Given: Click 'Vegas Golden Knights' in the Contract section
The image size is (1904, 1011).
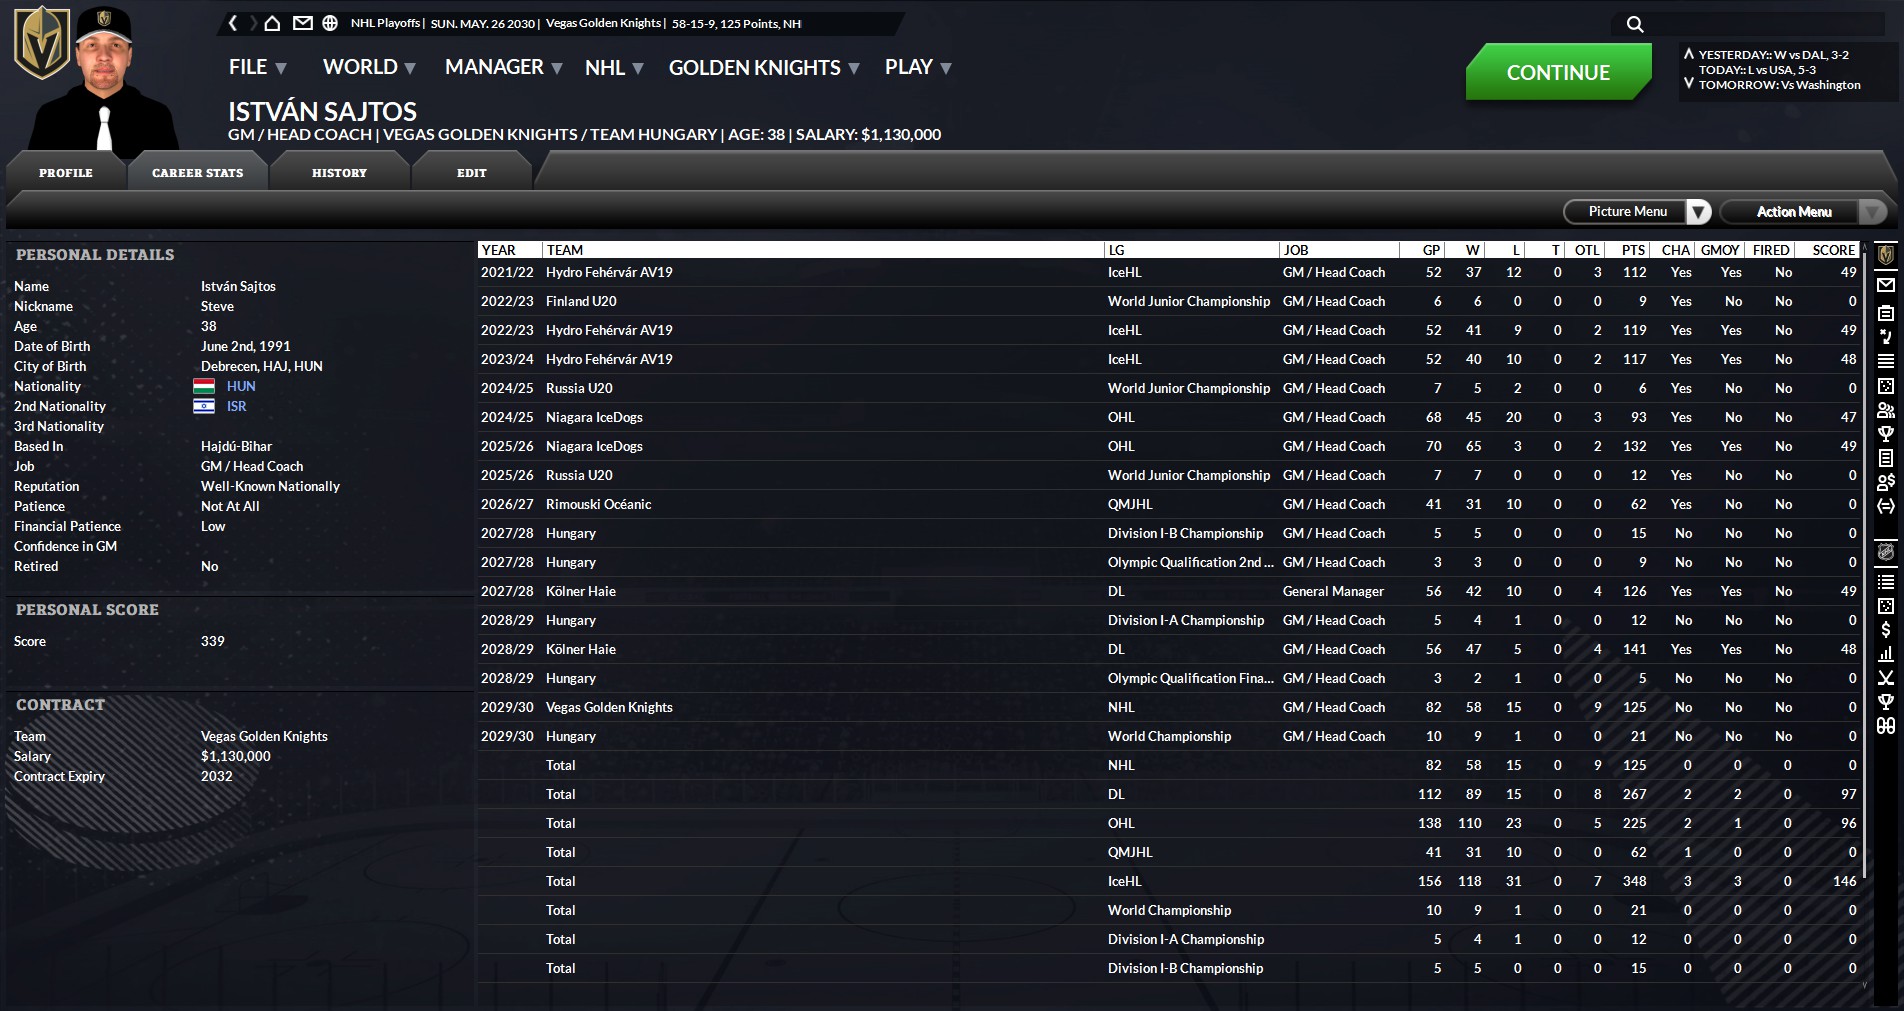Looking at the screenshot, I should (264, 736).
